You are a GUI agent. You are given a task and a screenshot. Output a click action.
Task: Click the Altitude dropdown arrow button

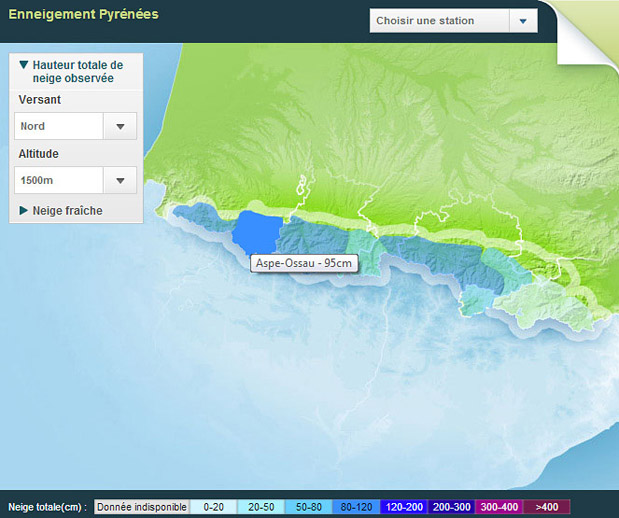(x=120, y=180)
